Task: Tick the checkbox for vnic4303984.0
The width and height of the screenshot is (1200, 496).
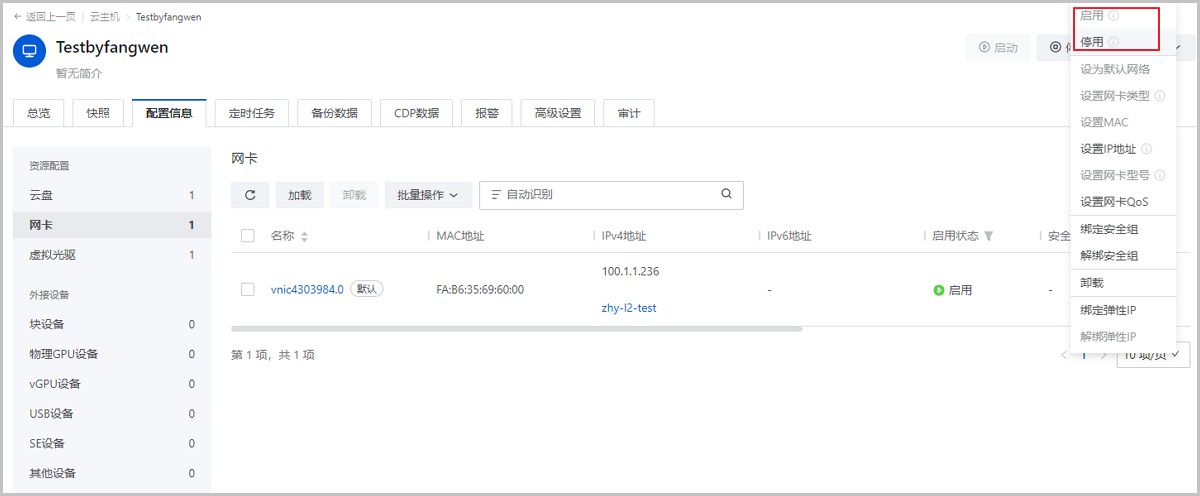Action: [x=248, y=289]
